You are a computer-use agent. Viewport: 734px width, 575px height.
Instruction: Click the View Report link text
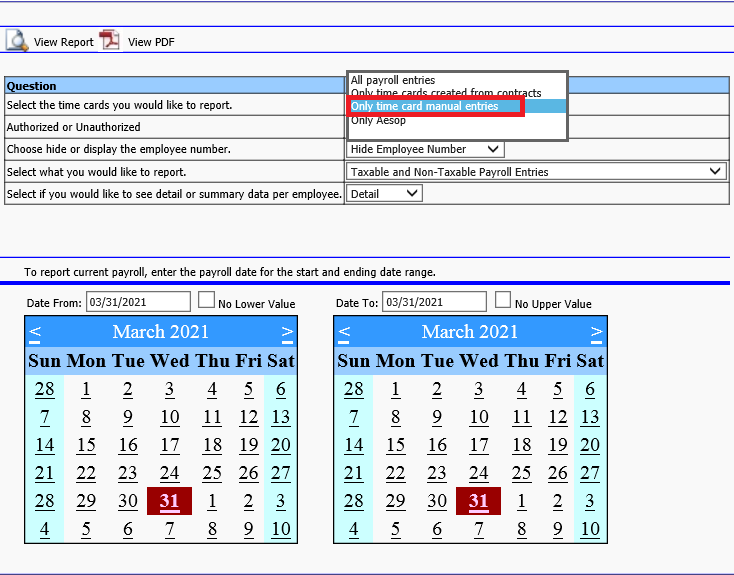coord(63,42)
